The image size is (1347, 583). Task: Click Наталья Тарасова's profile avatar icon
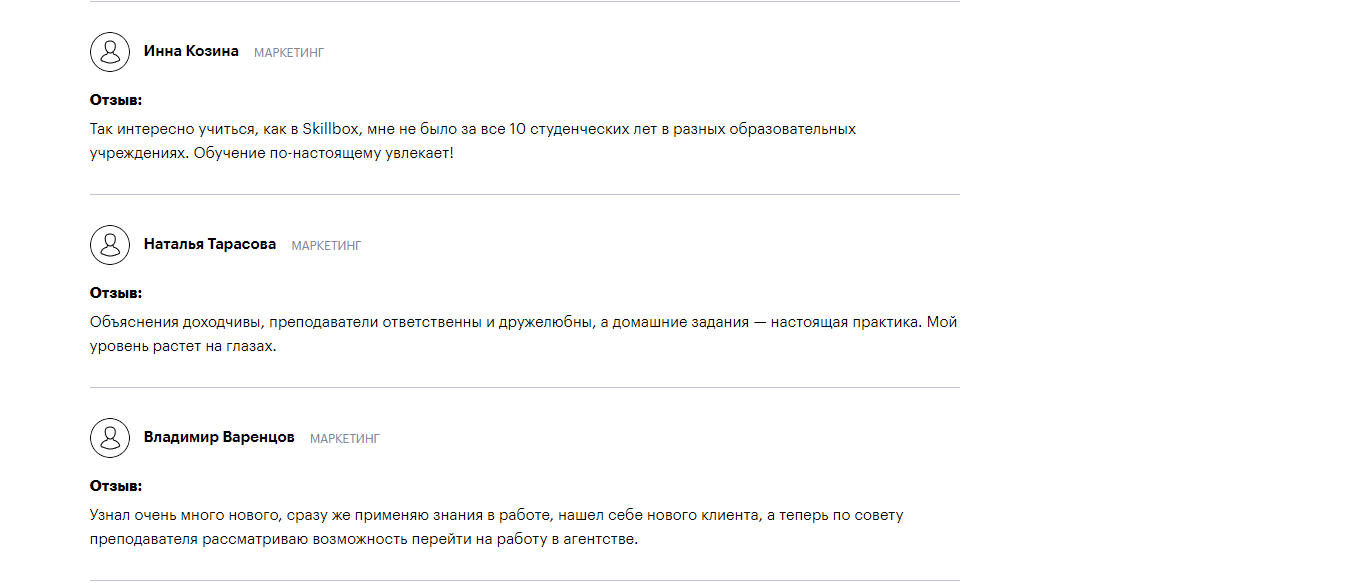(x=110, y=245)
